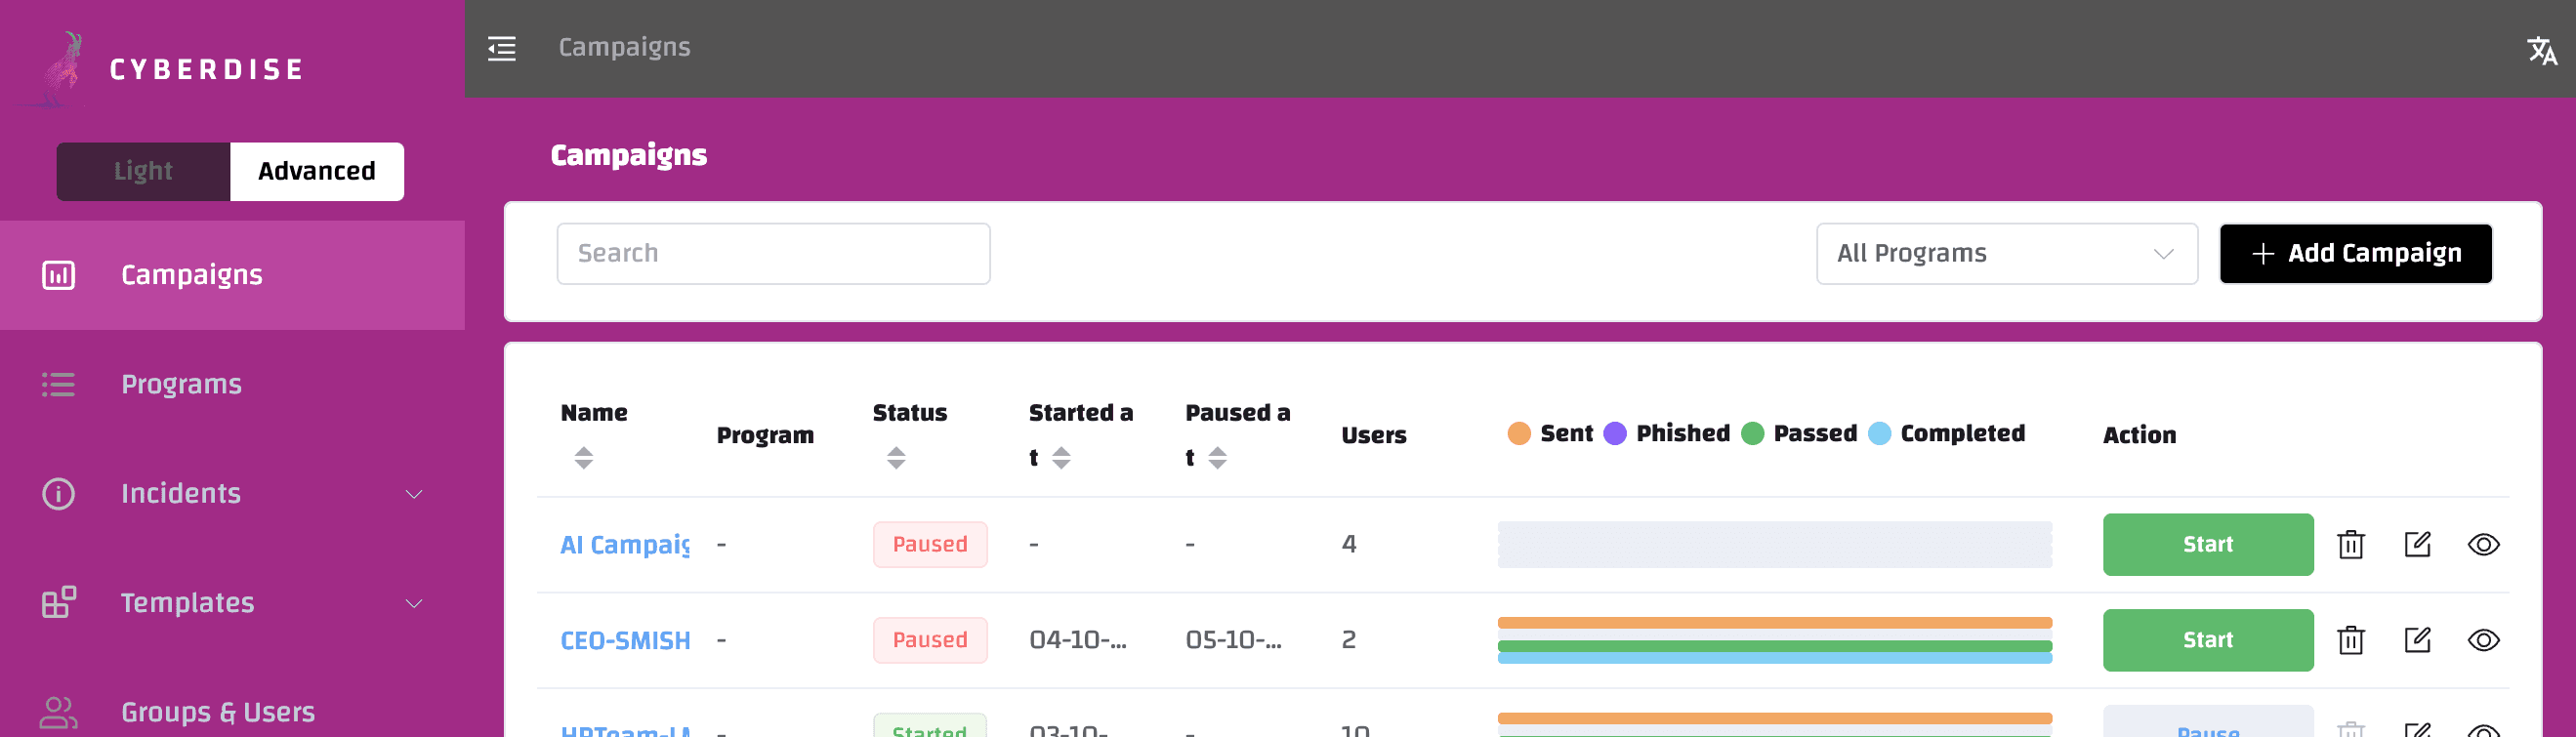The image size is (2576, 737).
Task: Click the Sent legend label
Action: pos(1567,433)
